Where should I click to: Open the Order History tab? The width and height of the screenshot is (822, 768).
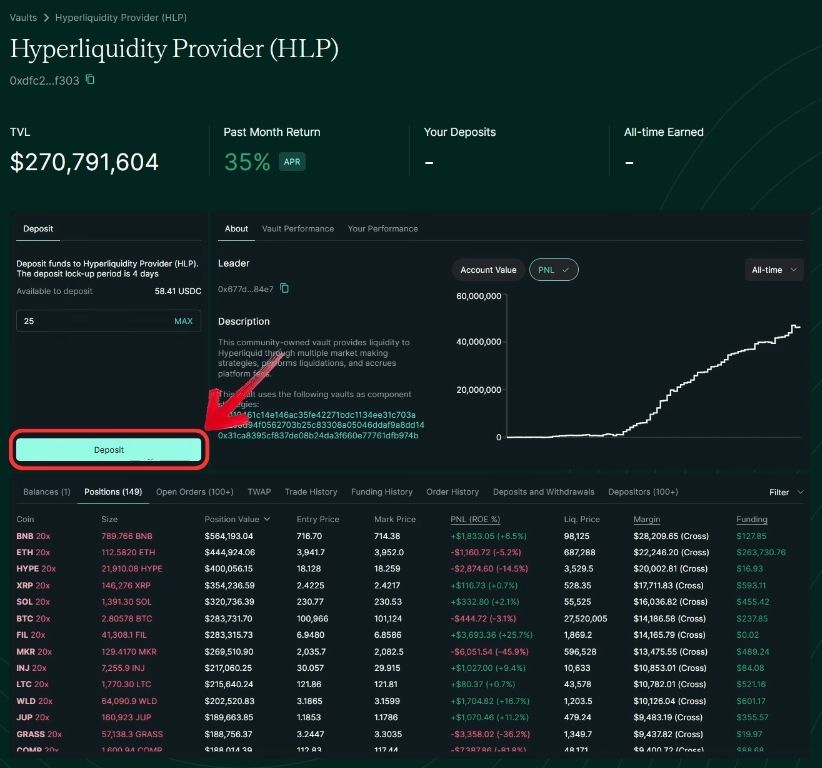point(452,492)
